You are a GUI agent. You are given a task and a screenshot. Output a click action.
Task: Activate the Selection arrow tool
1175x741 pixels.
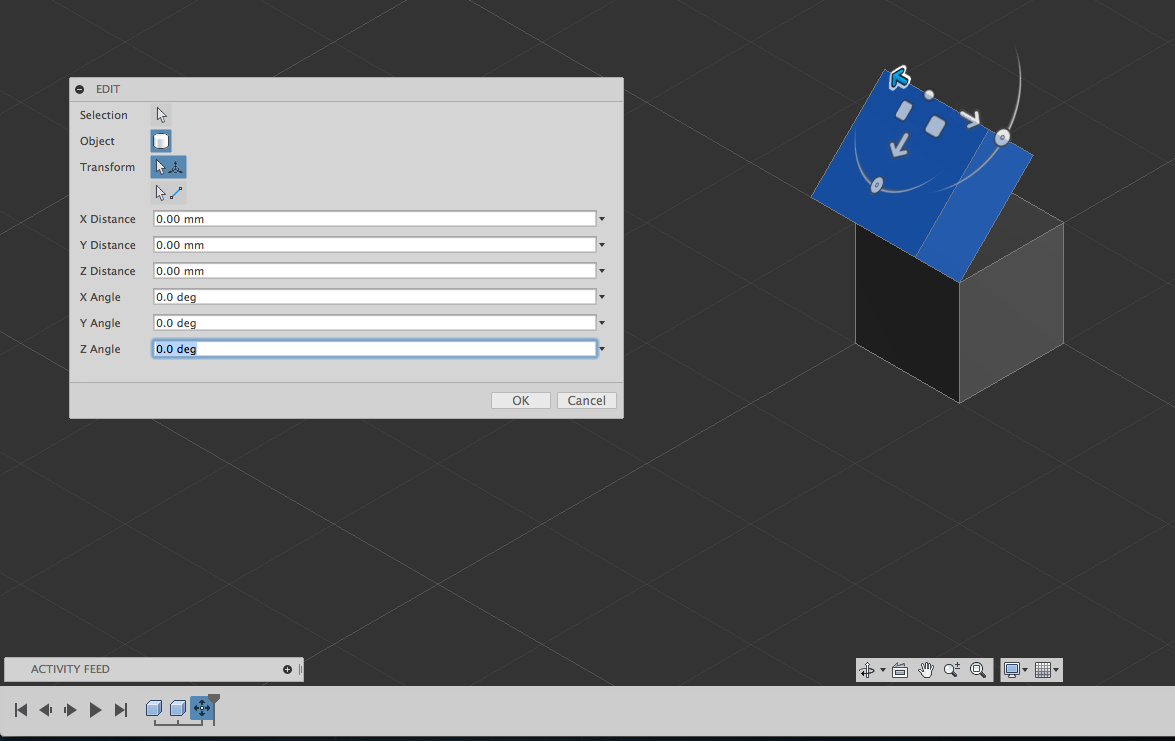click(160, 114)
